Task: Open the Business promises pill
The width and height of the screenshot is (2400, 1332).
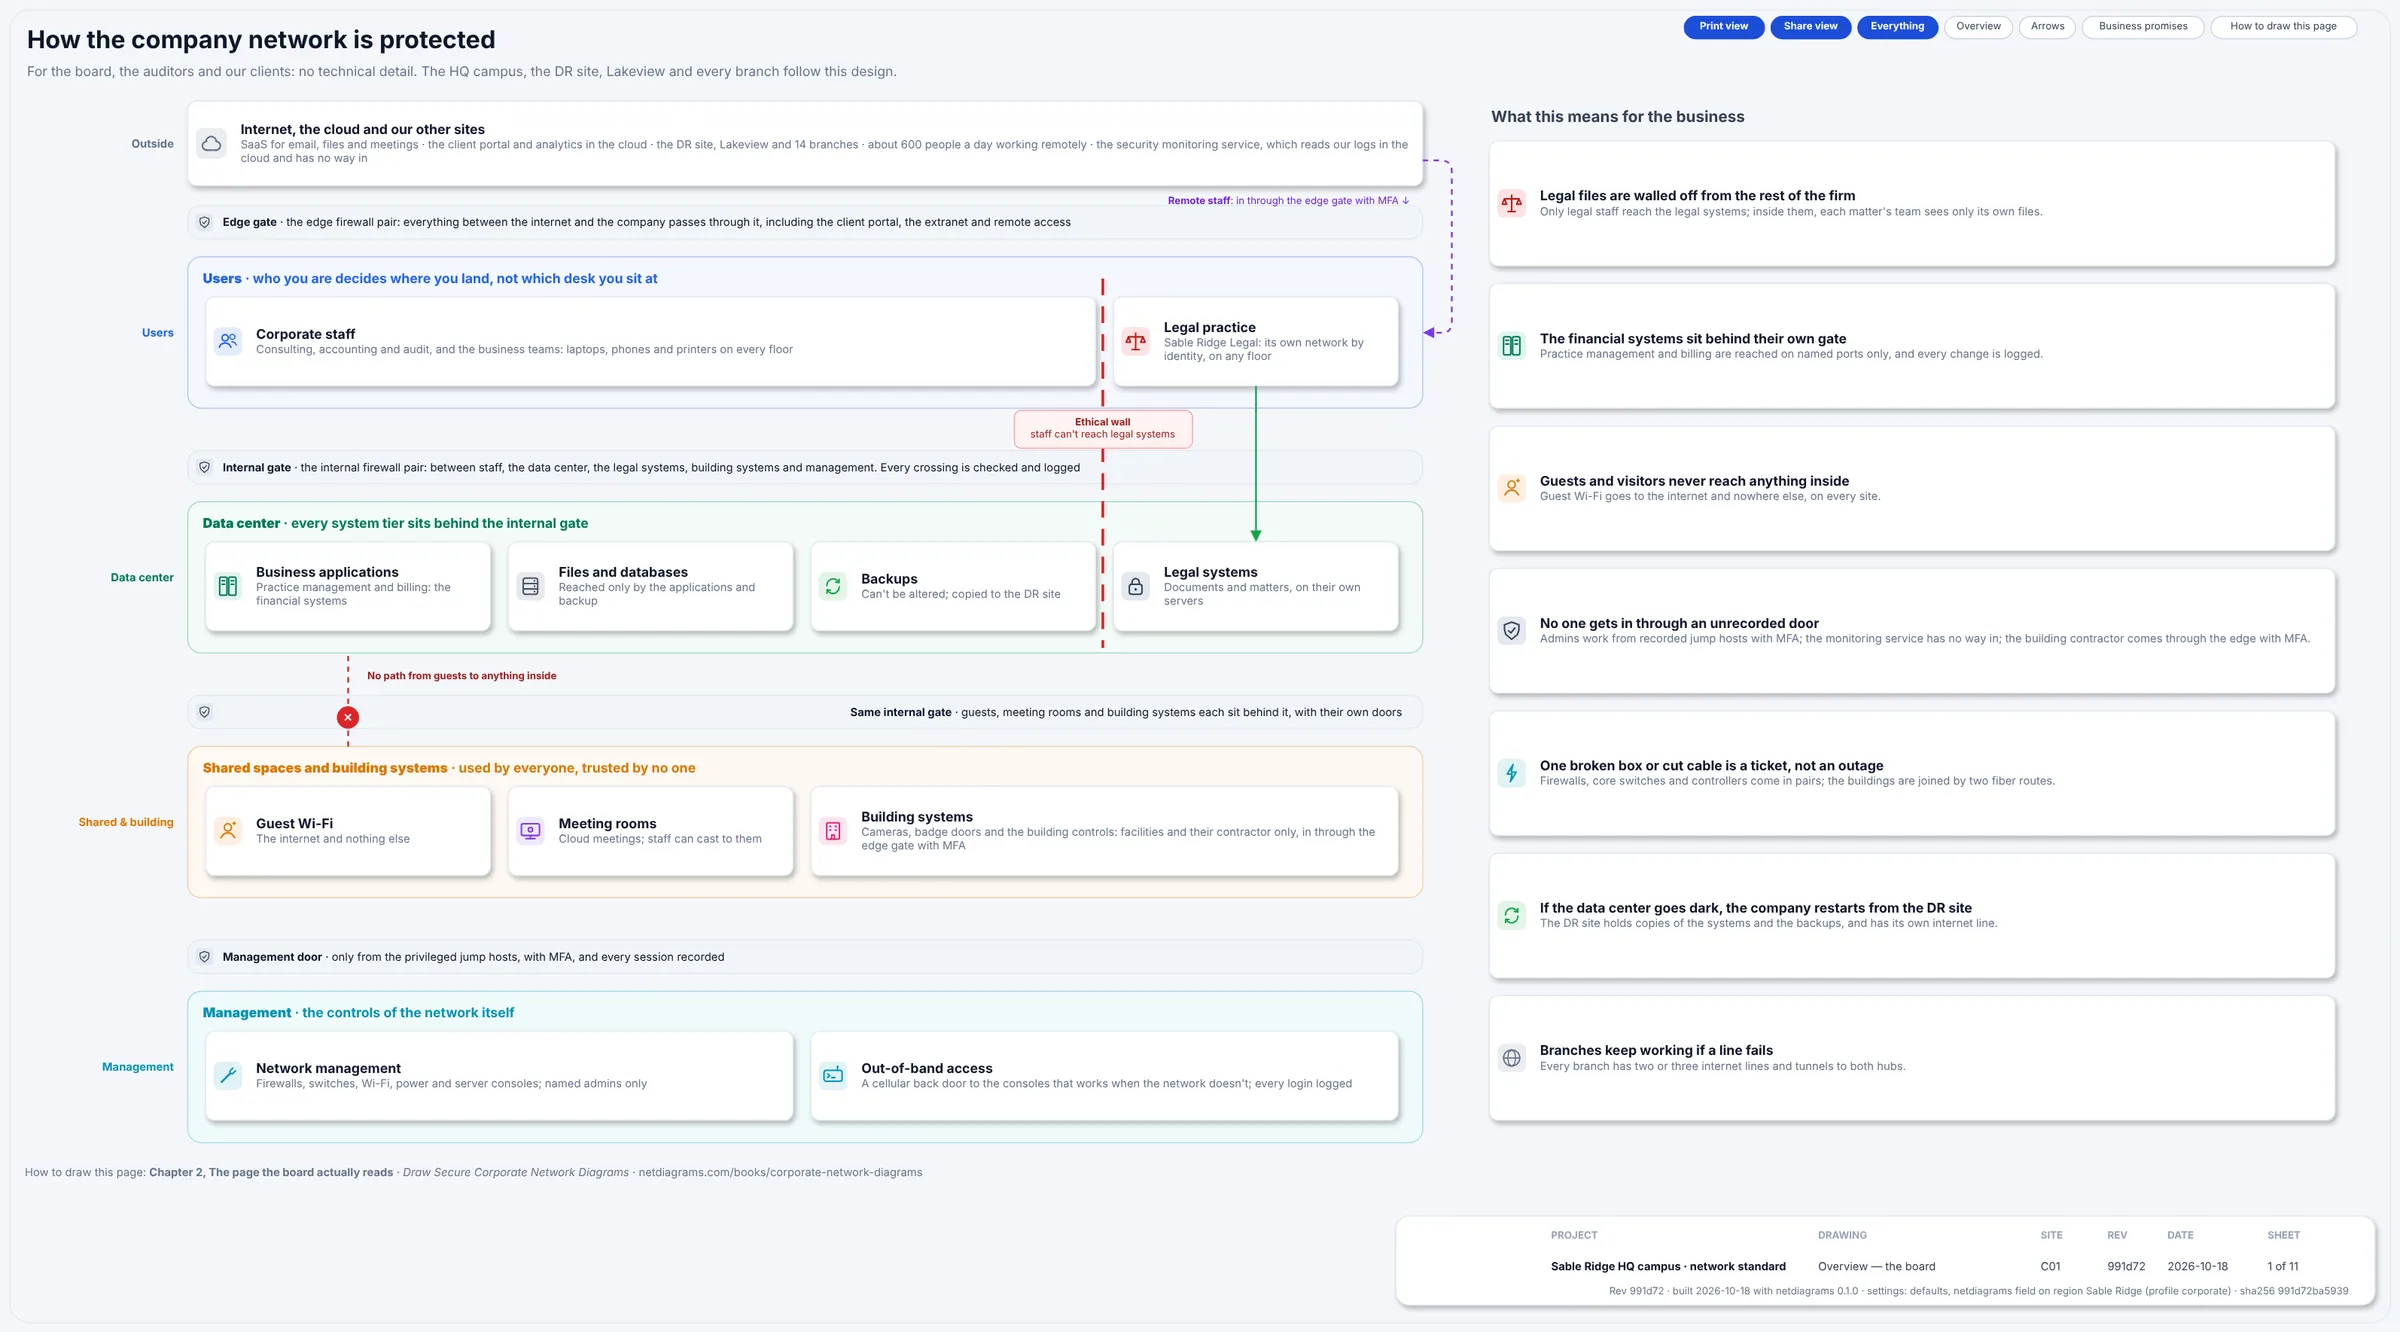Action: point(2143,27)
